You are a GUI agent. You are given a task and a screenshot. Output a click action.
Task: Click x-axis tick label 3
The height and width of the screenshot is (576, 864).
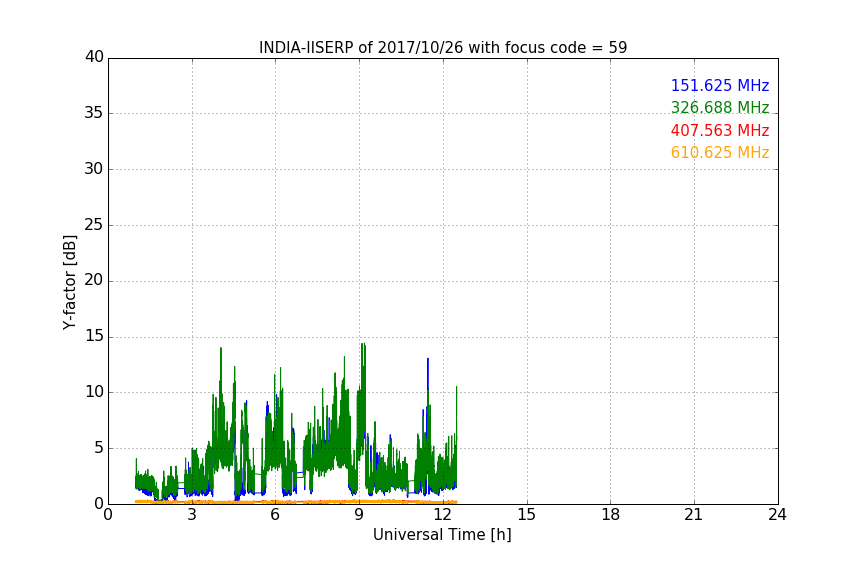point(192,515)
